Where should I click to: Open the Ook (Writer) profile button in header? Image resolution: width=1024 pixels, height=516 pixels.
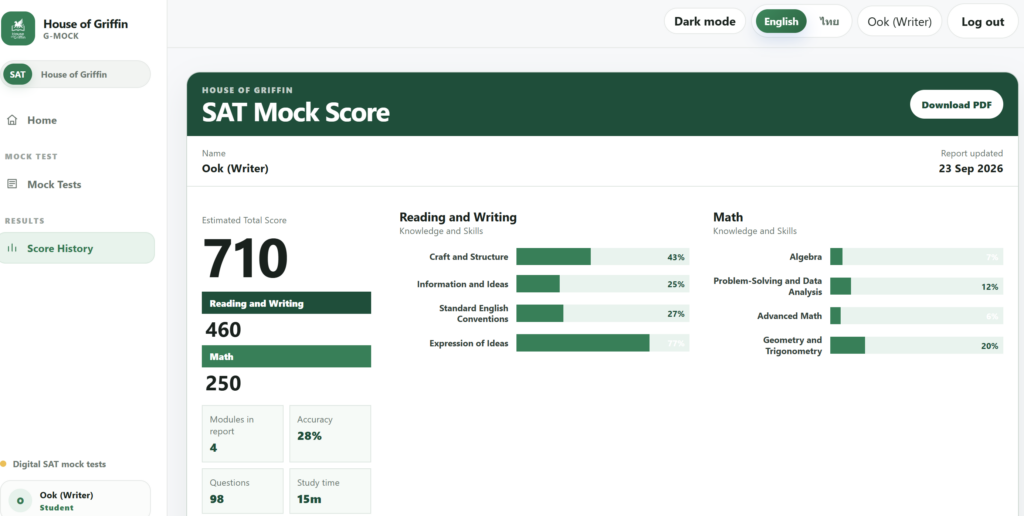coord(899,22)
